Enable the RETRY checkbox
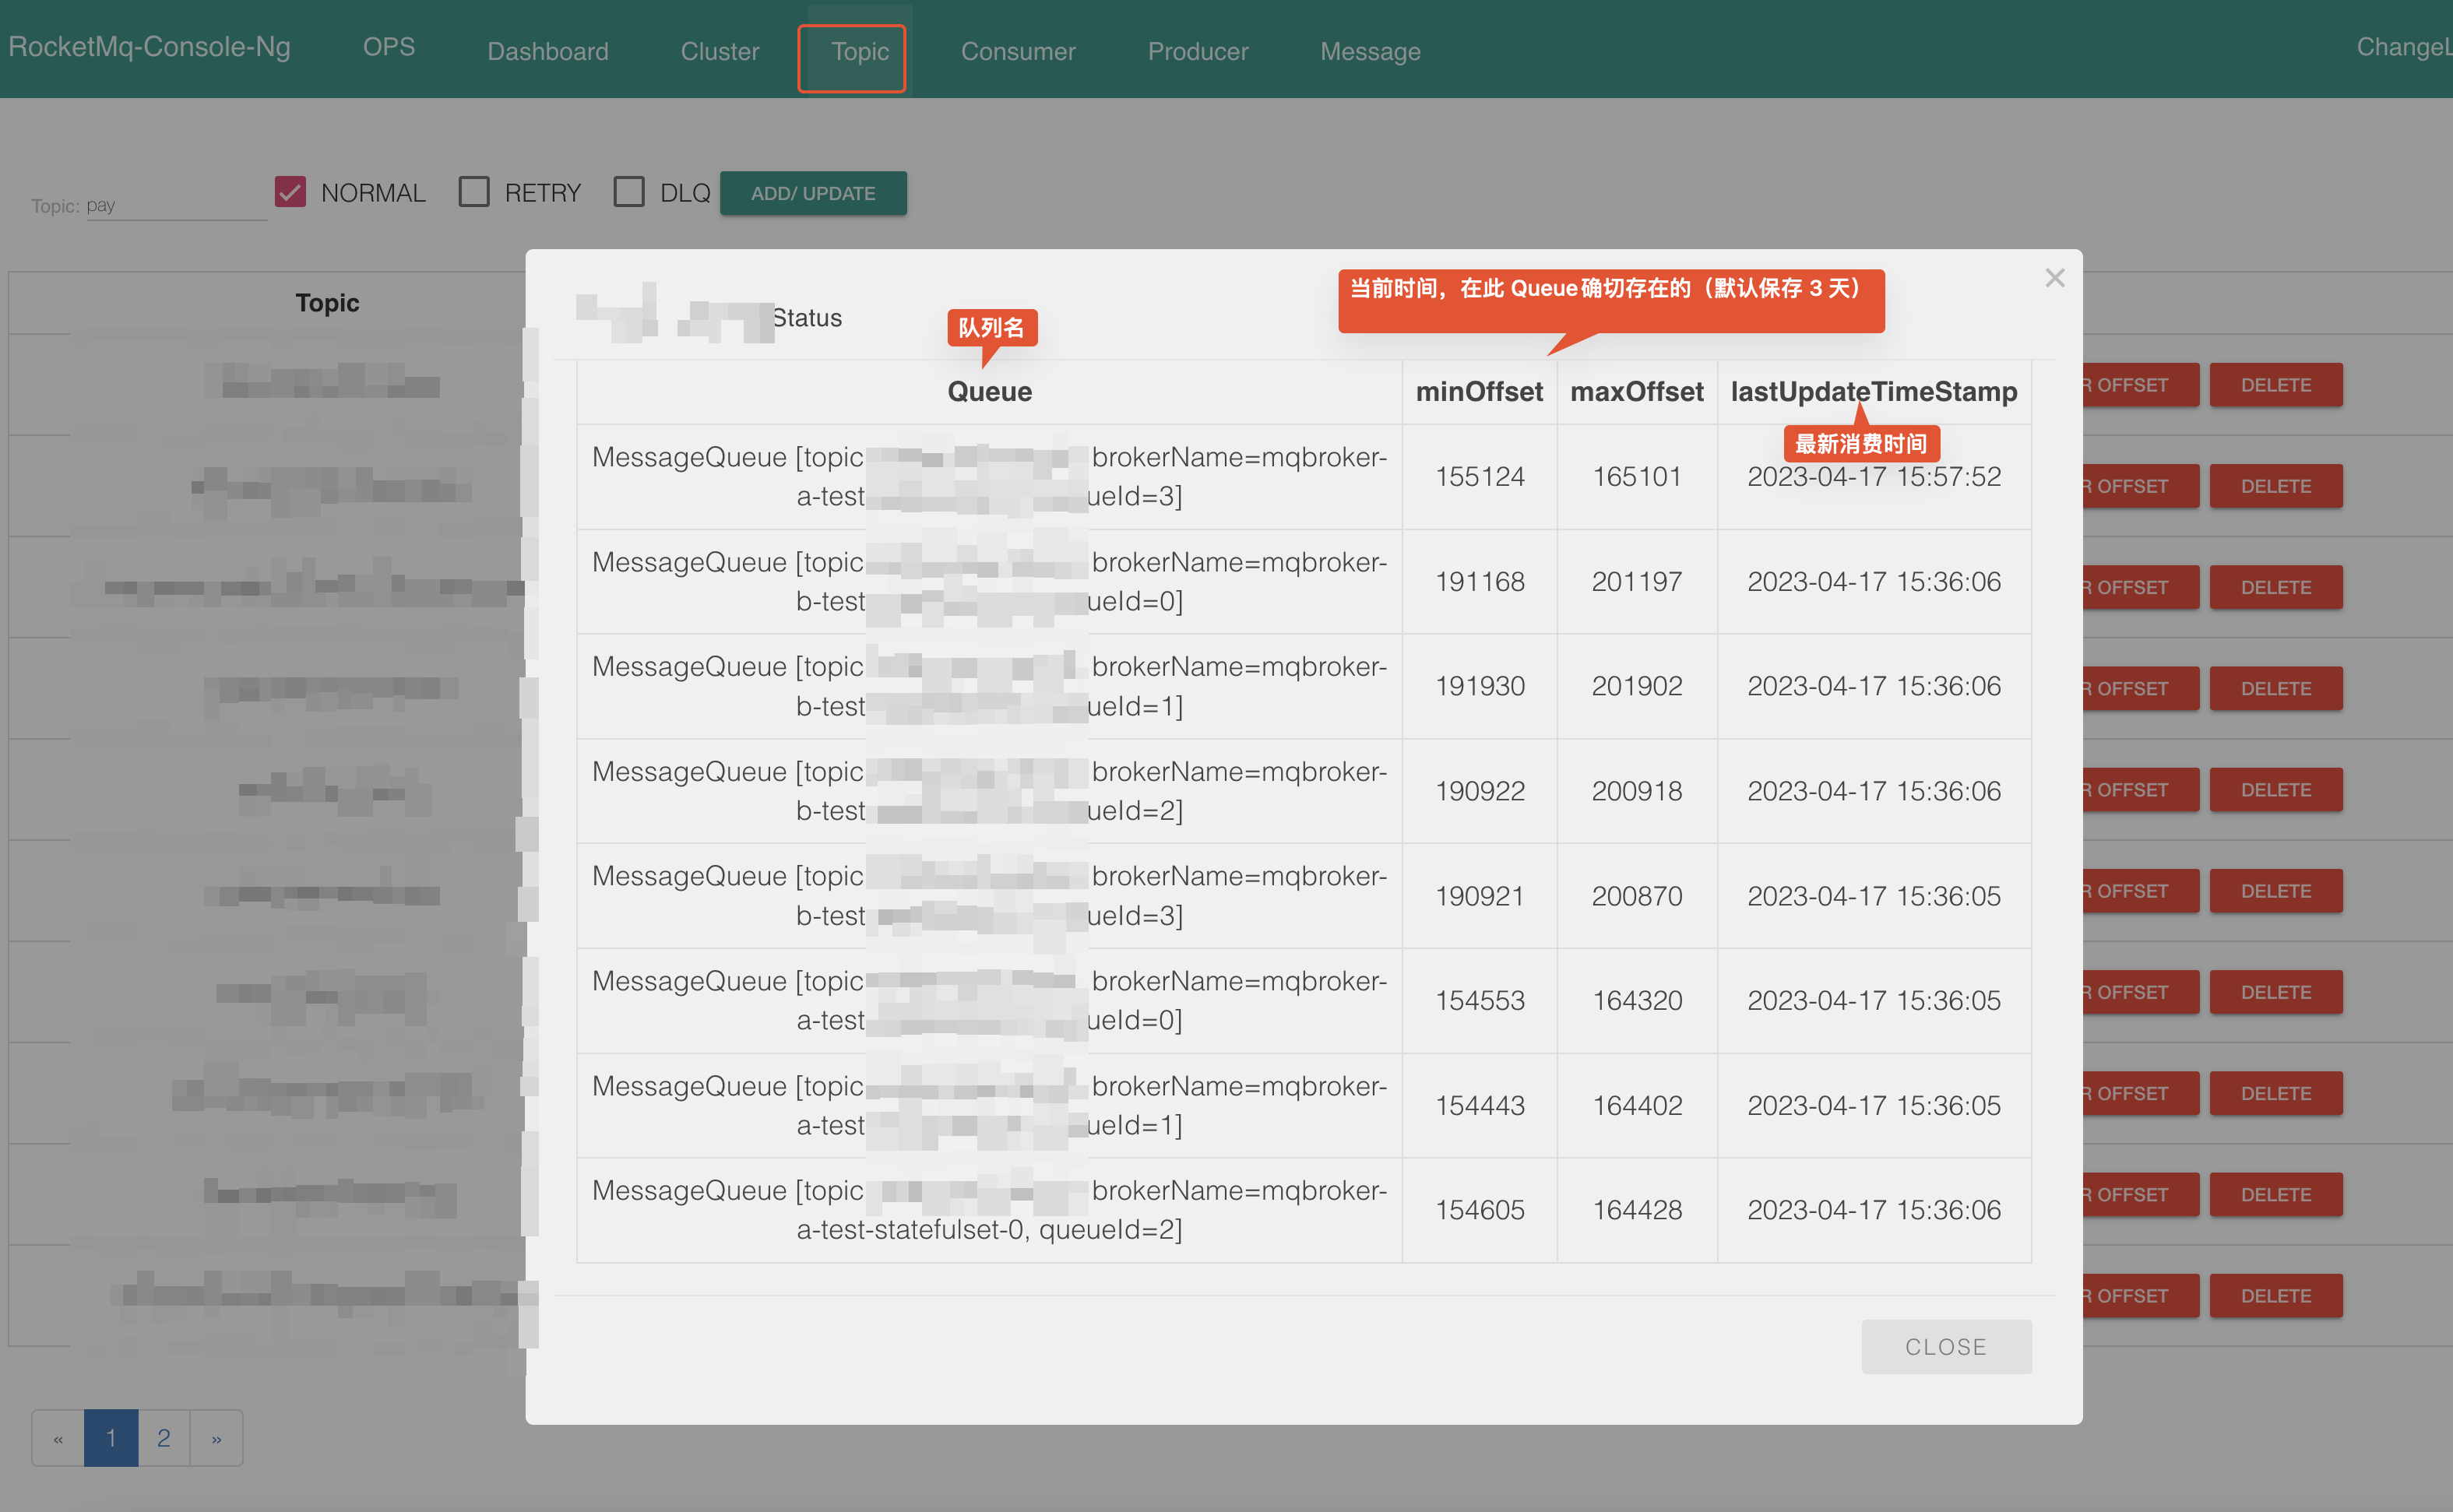 coord(474,192)
